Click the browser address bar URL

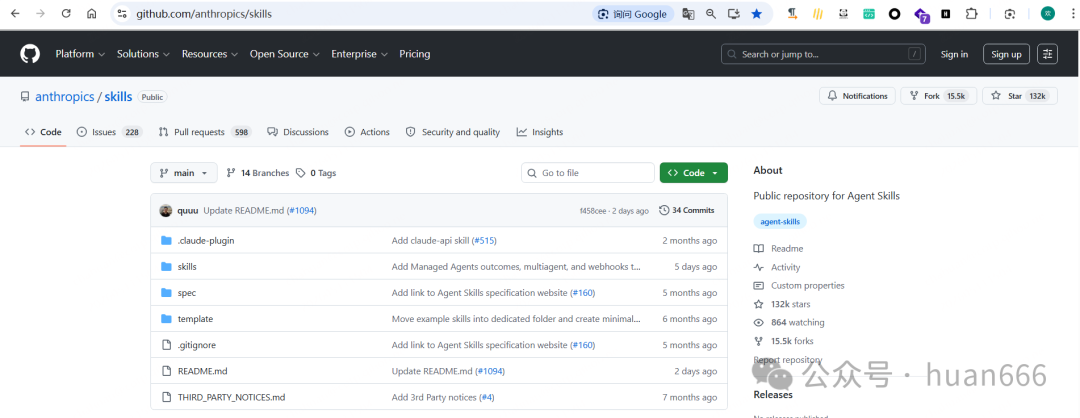204,14
